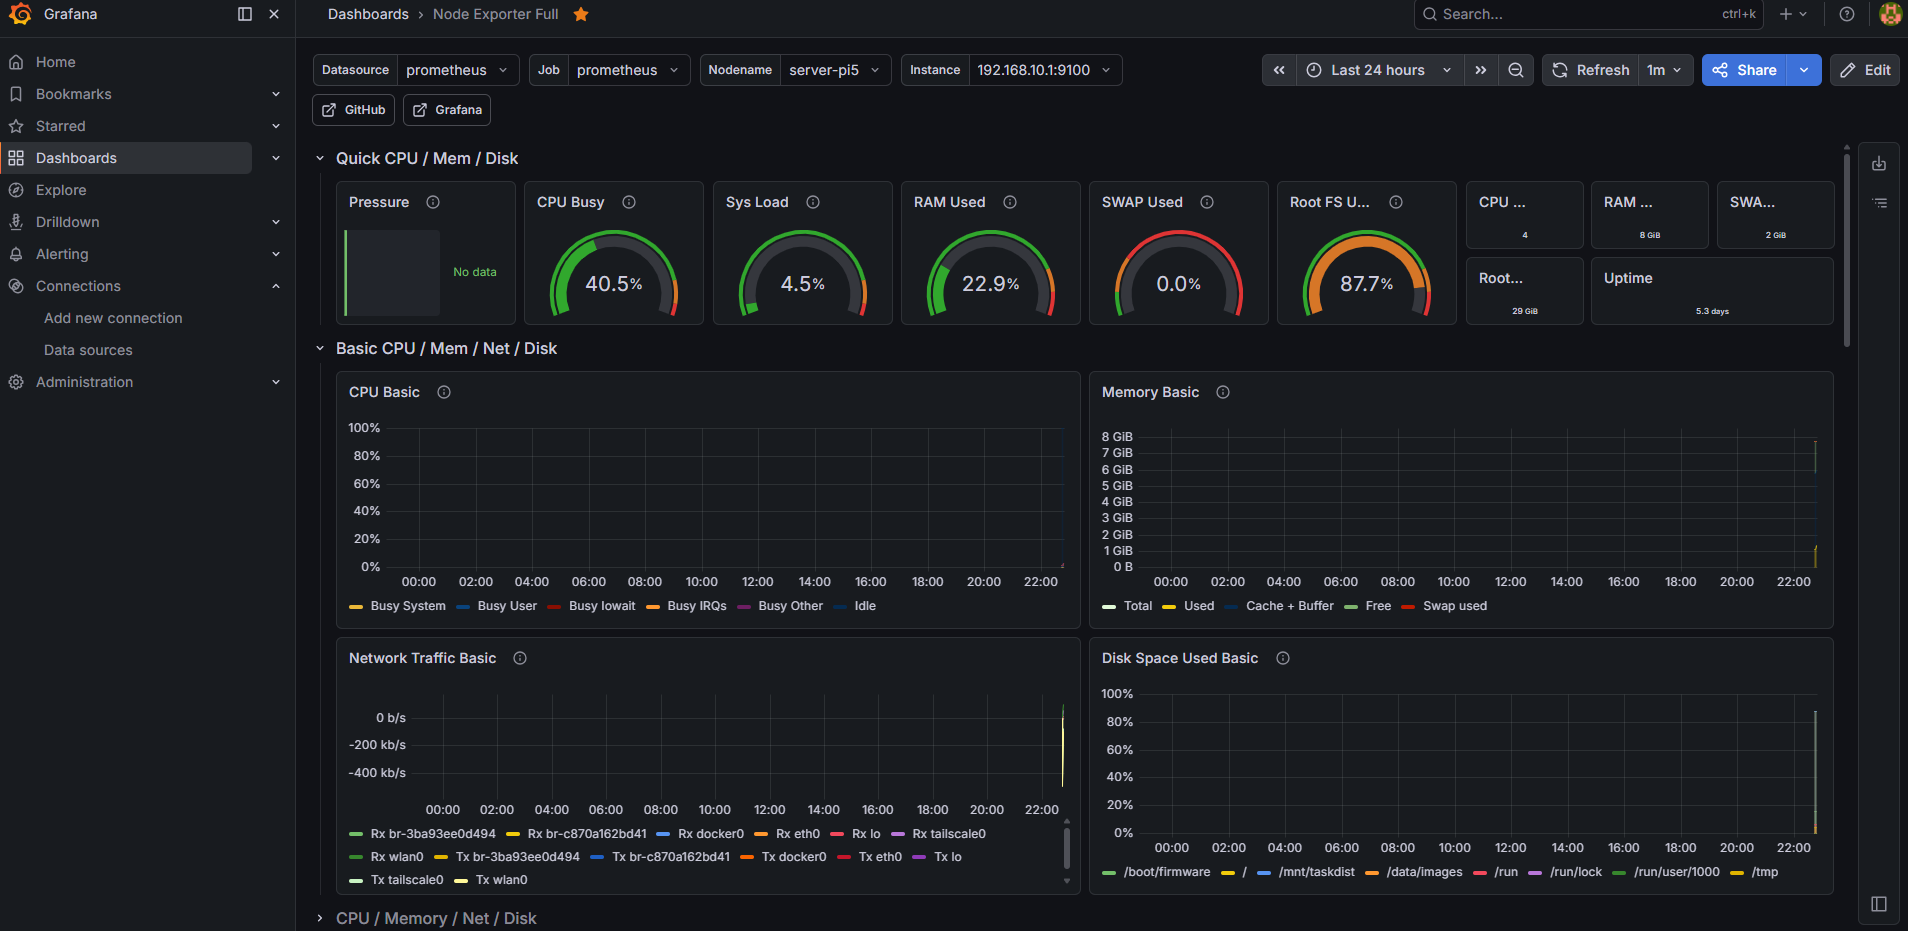Open the 1m auto-refresh interval dropdown

tap(1665, 70)
